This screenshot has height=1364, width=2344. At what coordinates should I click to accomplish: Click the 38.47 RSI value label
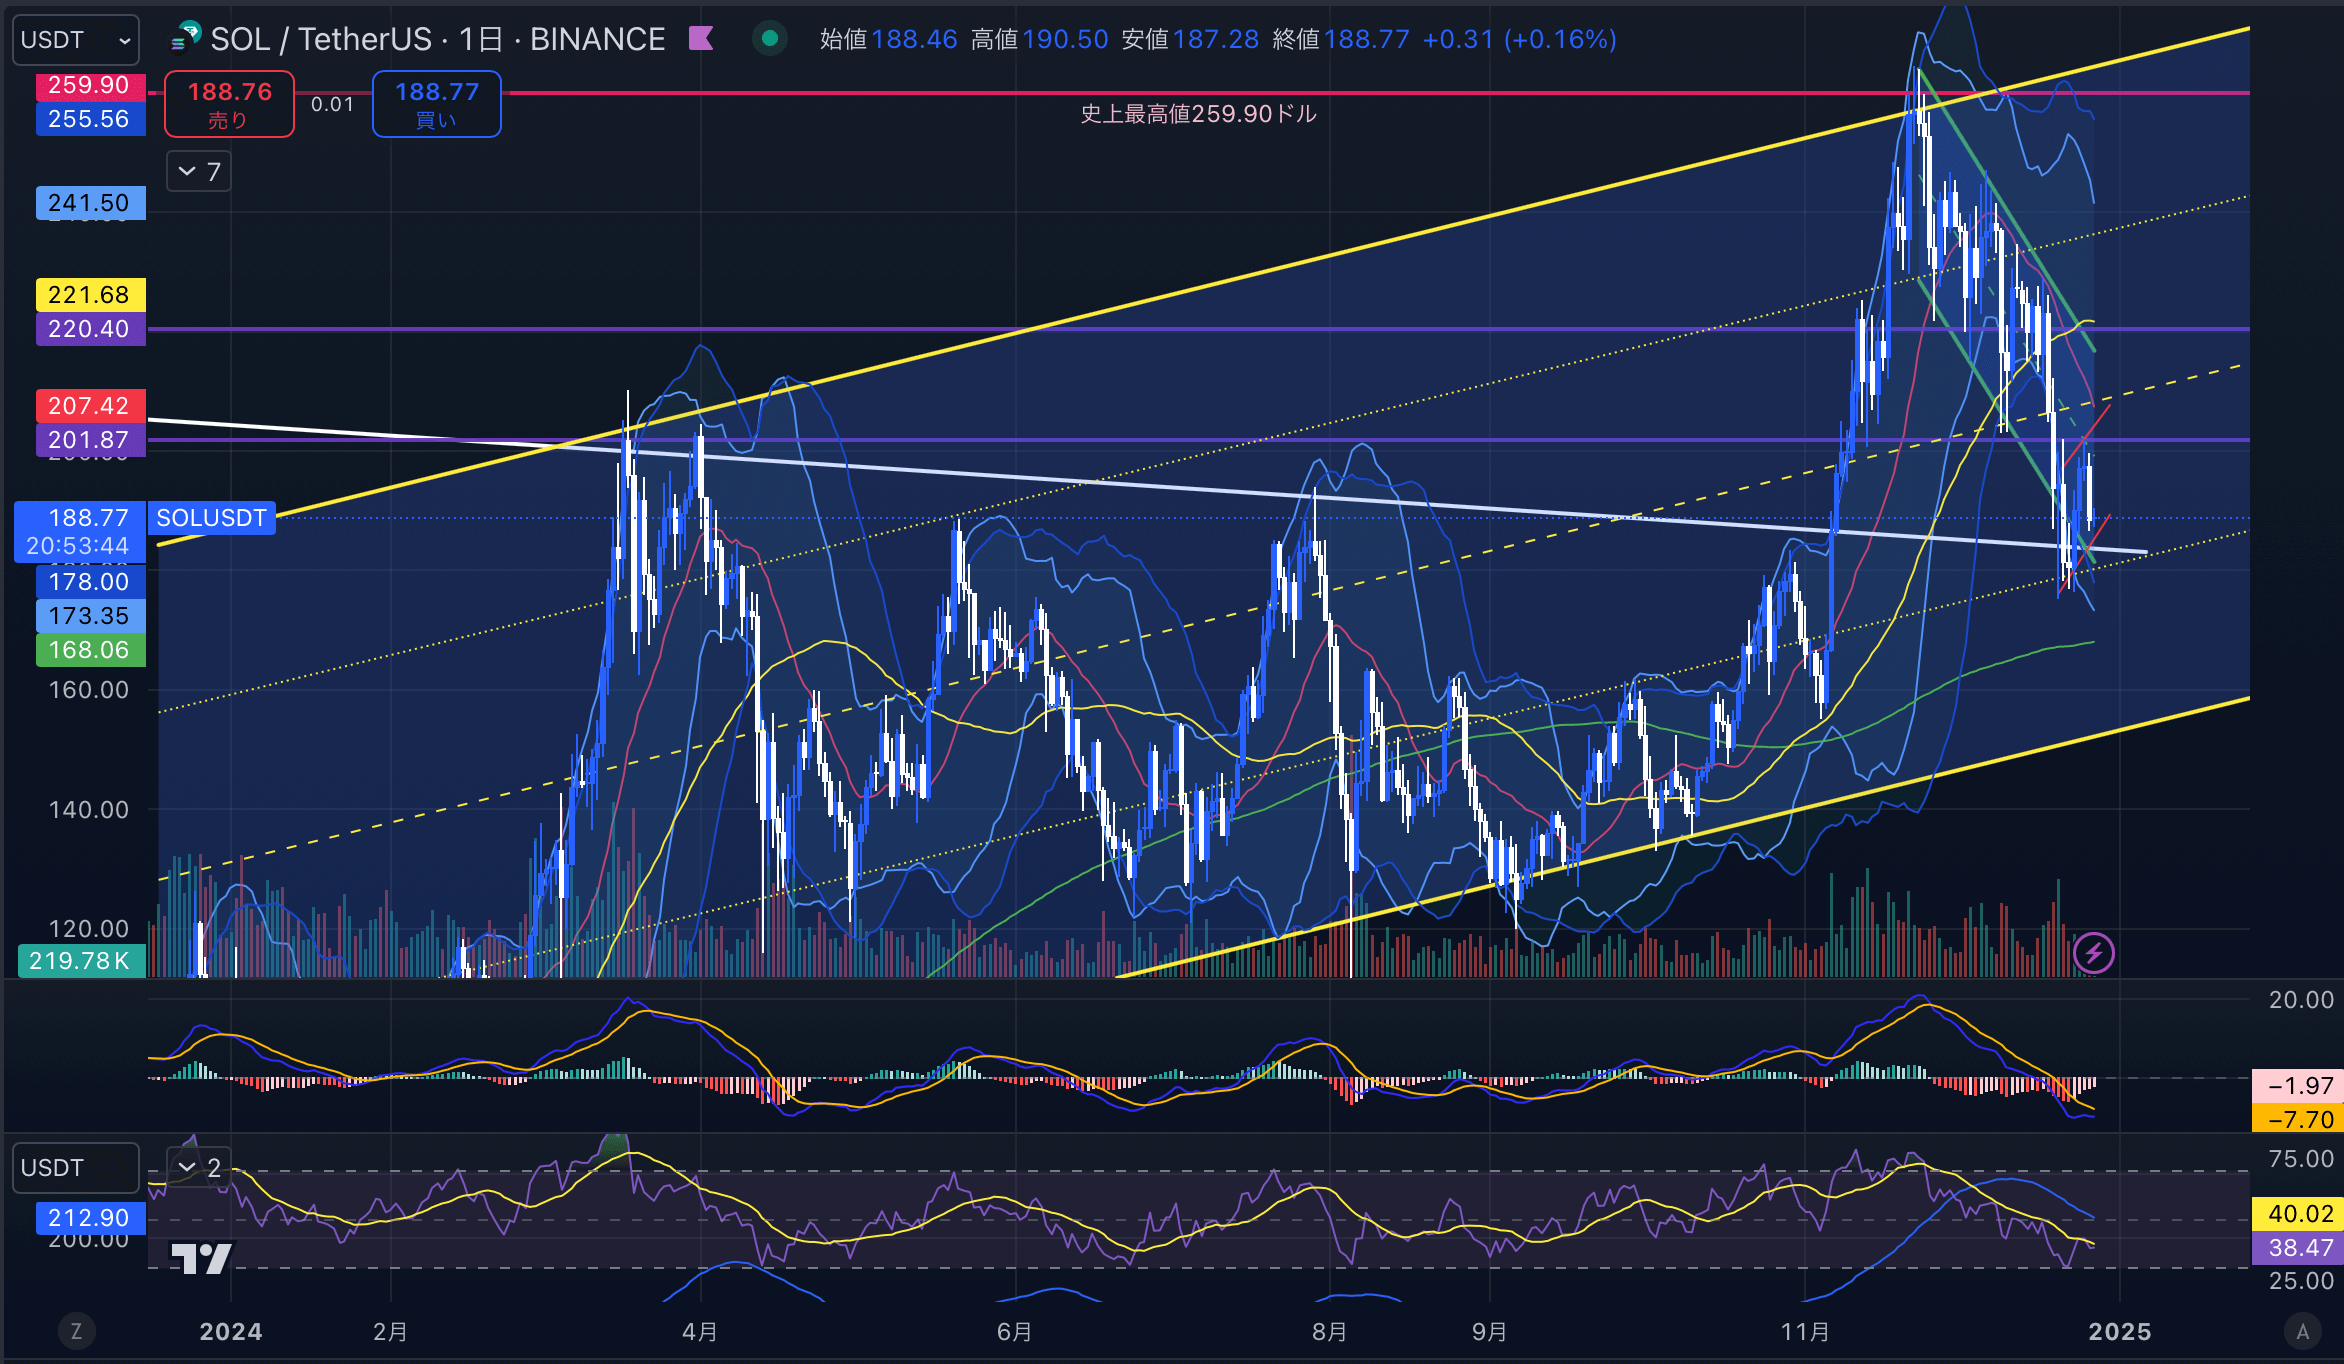[x=2298, y=1248]
